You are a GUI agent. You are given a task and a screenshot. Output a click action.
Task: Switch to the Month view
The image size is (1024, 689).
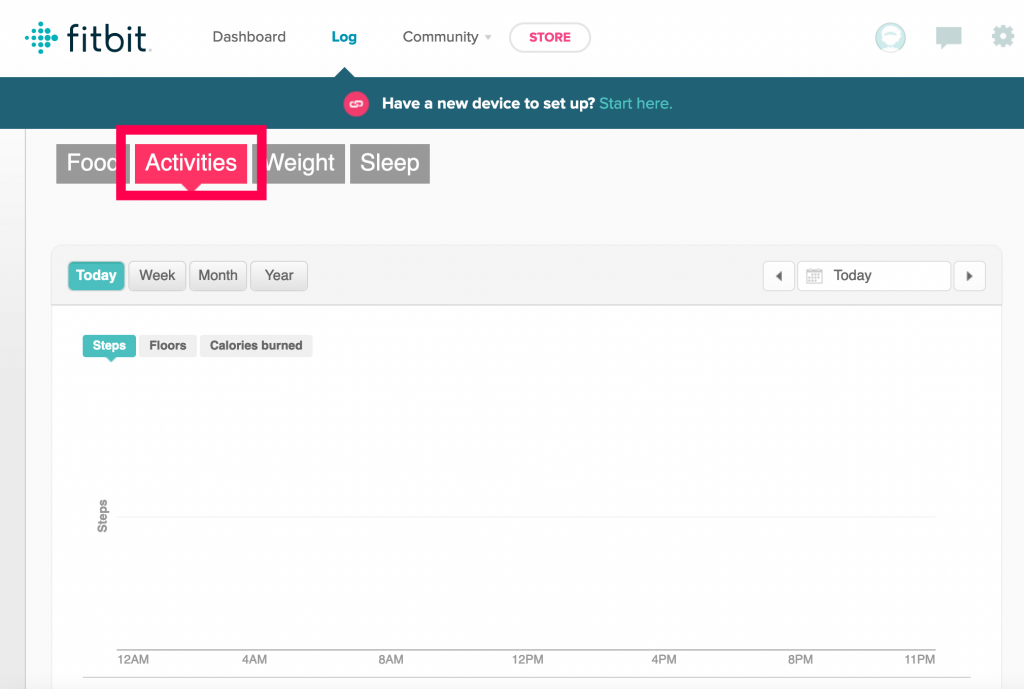(218, 276)
